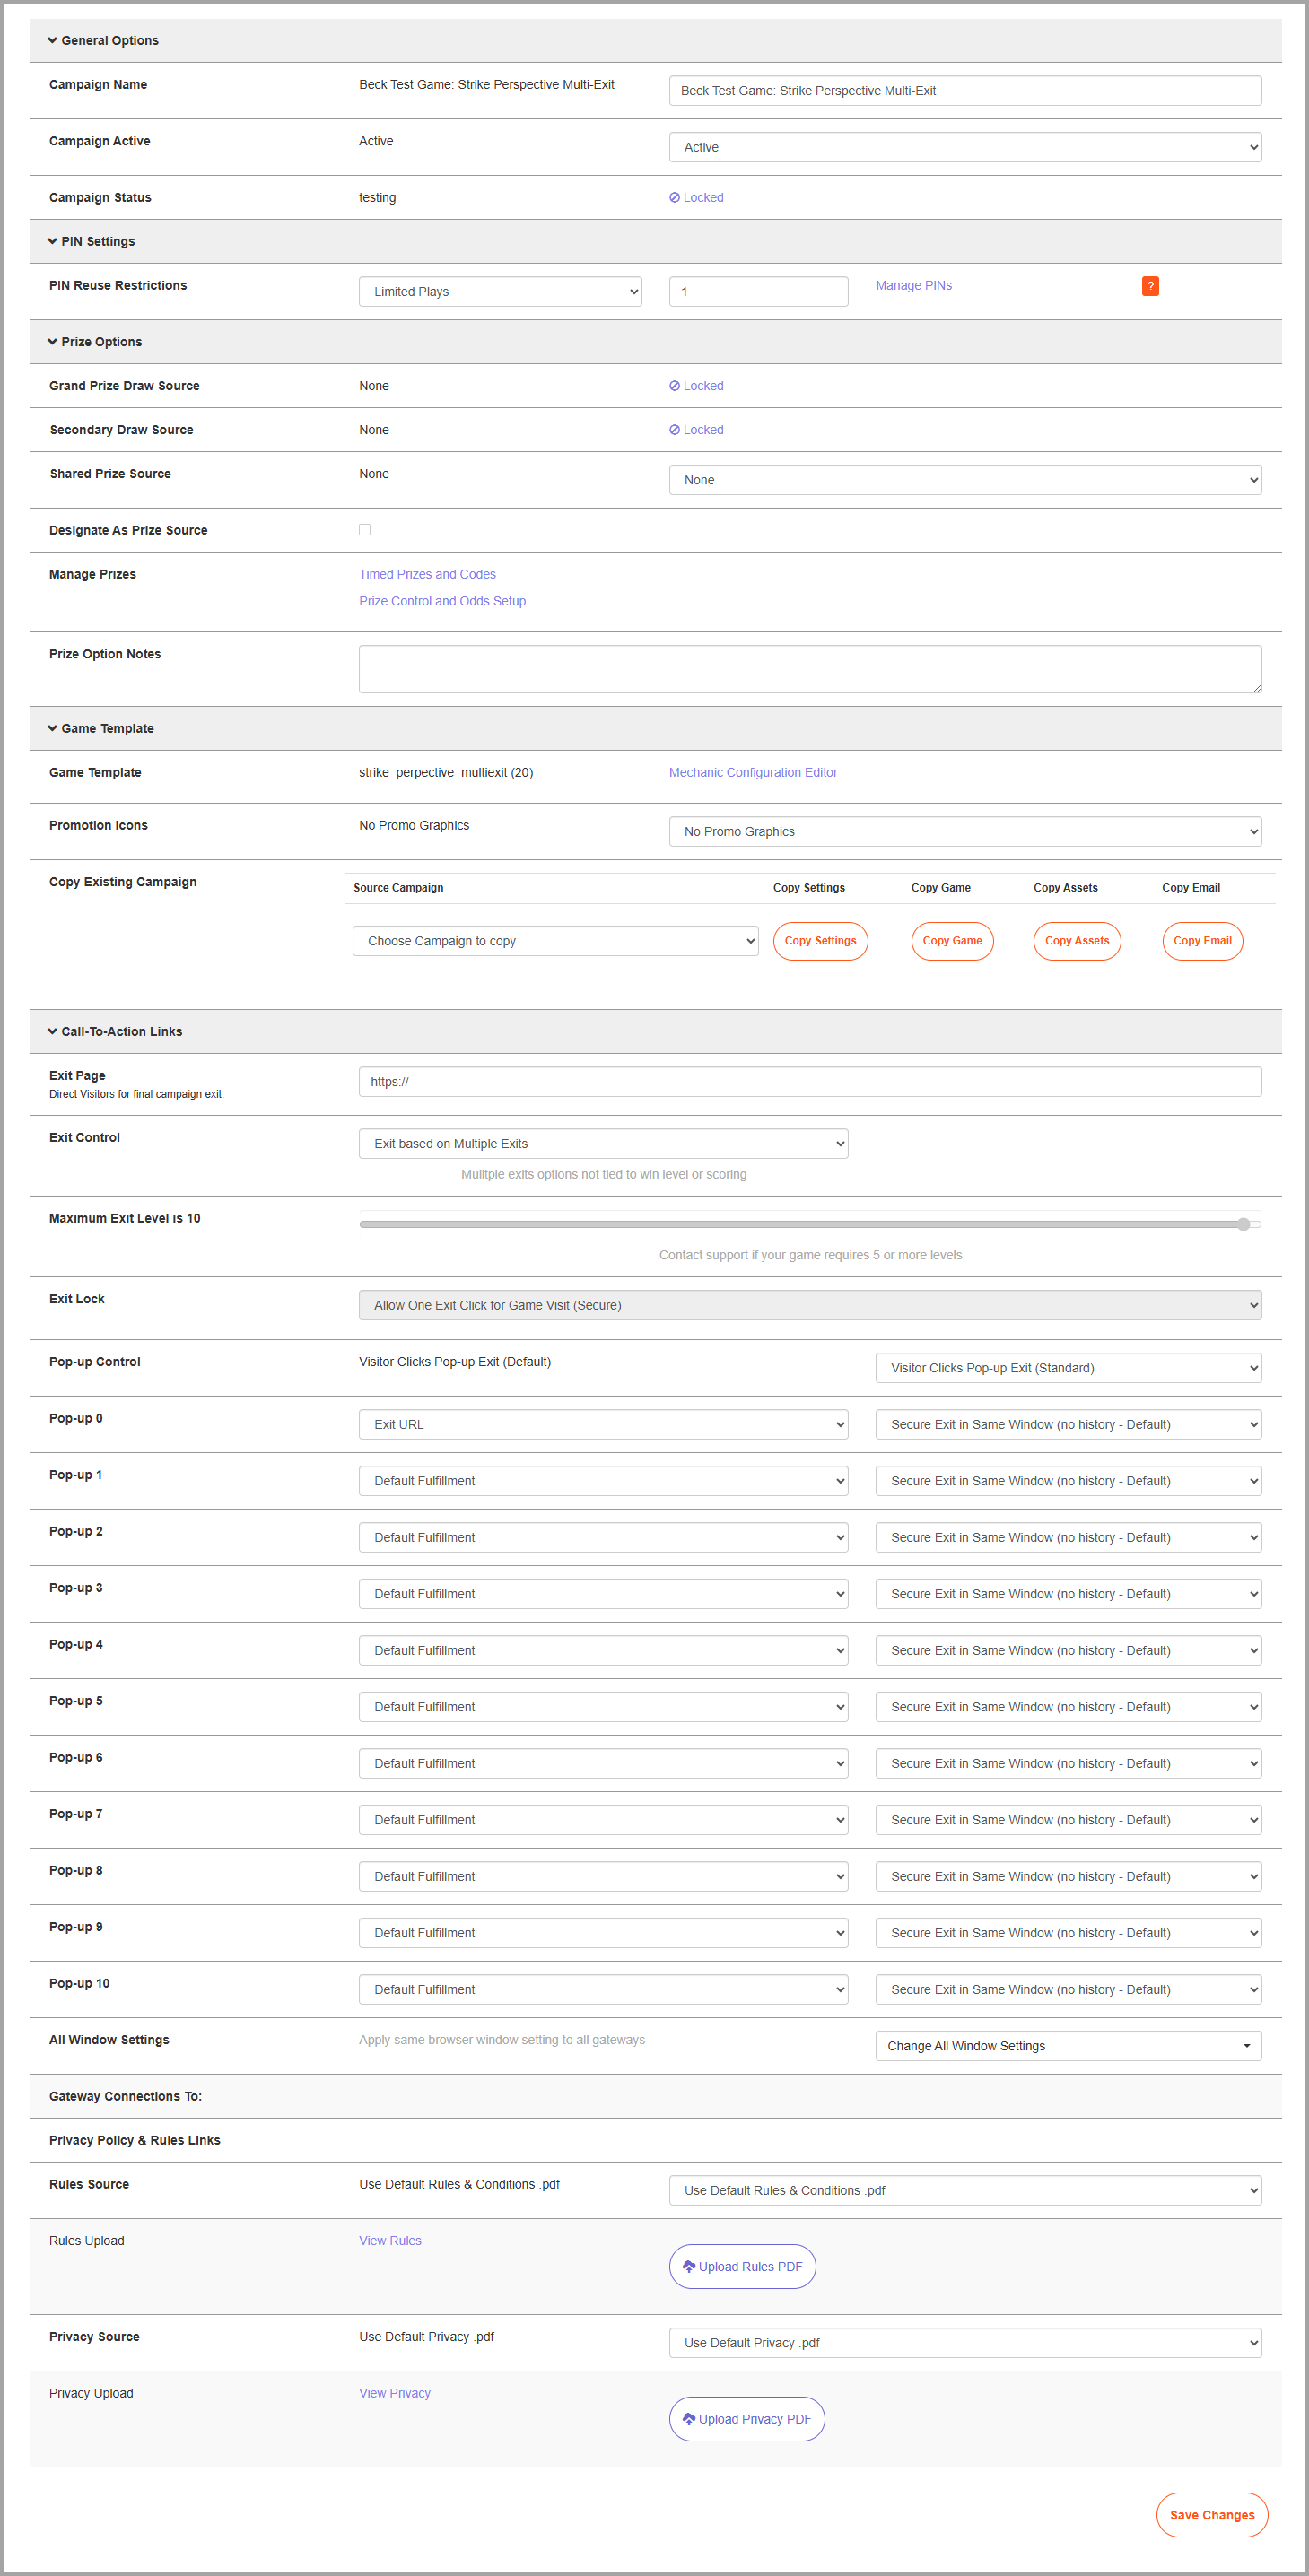Edit the Campaign Name text field

coord(965,91)
